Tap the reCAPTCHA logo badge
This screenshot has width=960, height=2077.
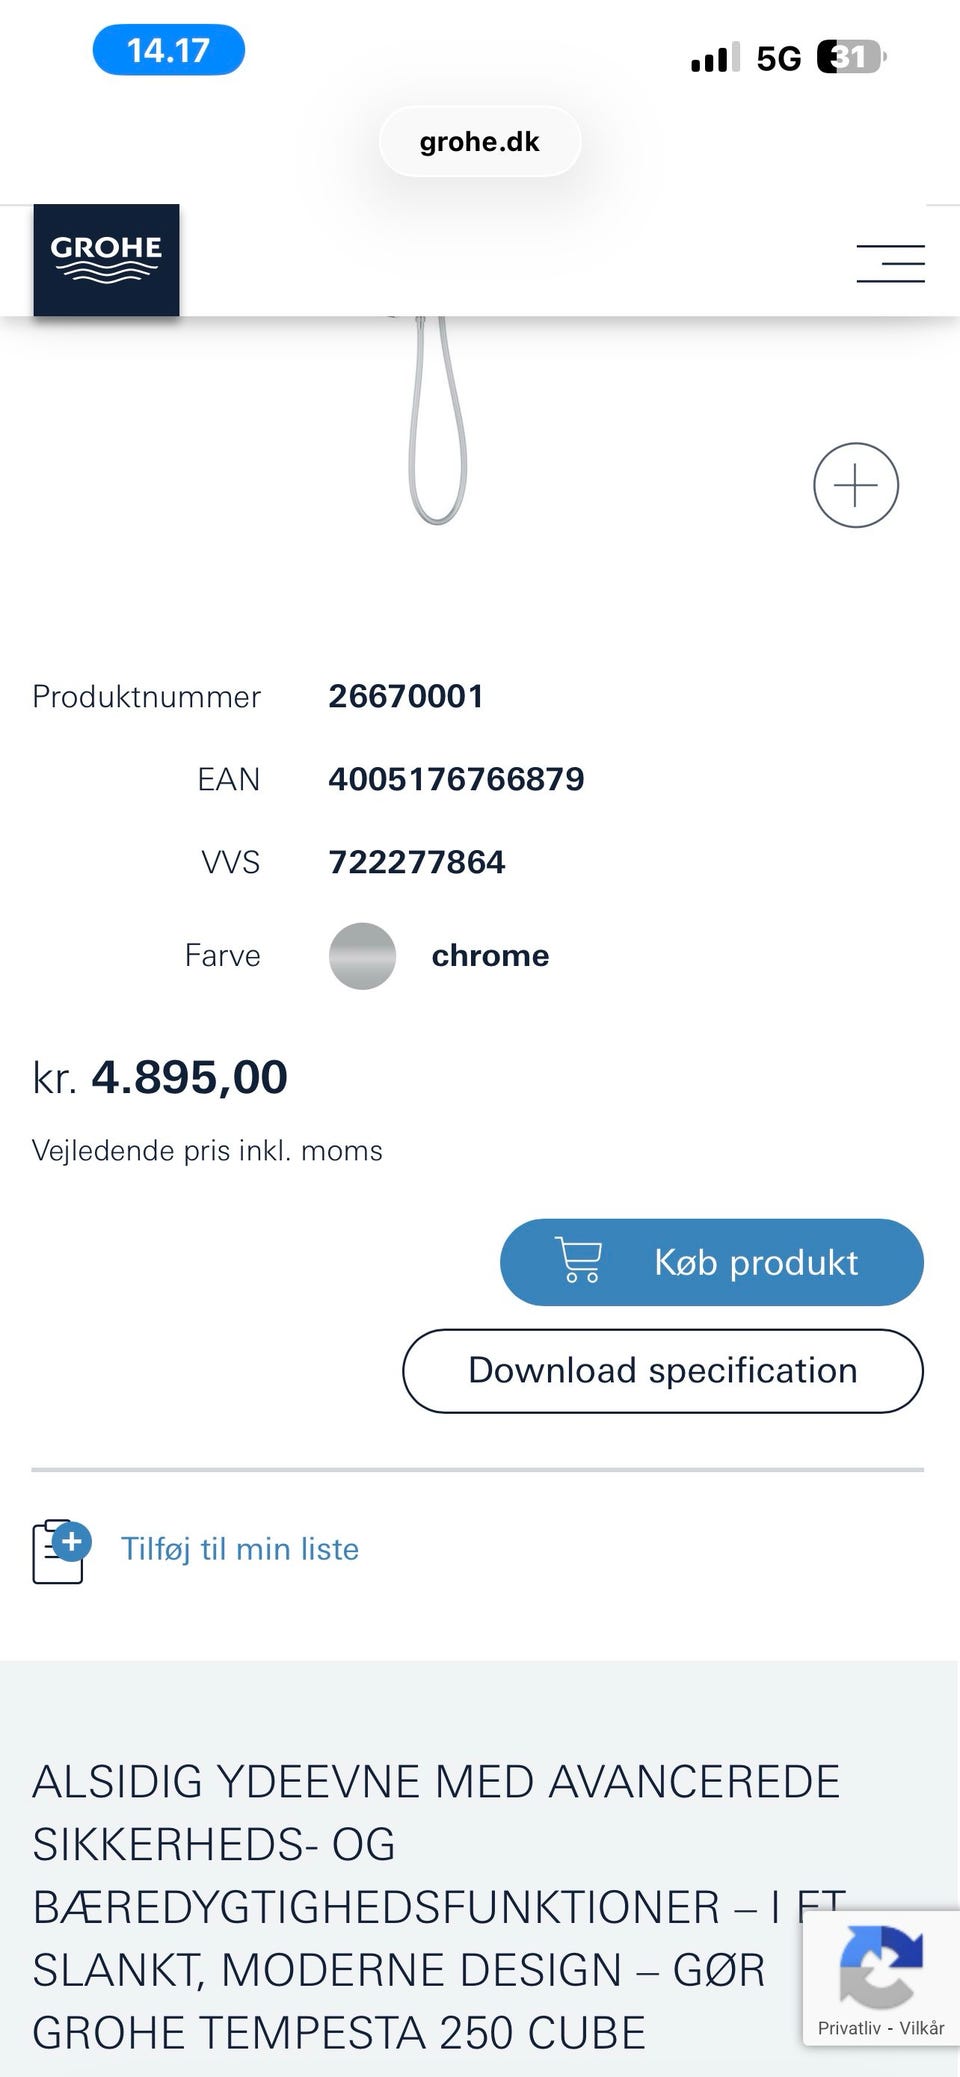(x=880, y=1966)
